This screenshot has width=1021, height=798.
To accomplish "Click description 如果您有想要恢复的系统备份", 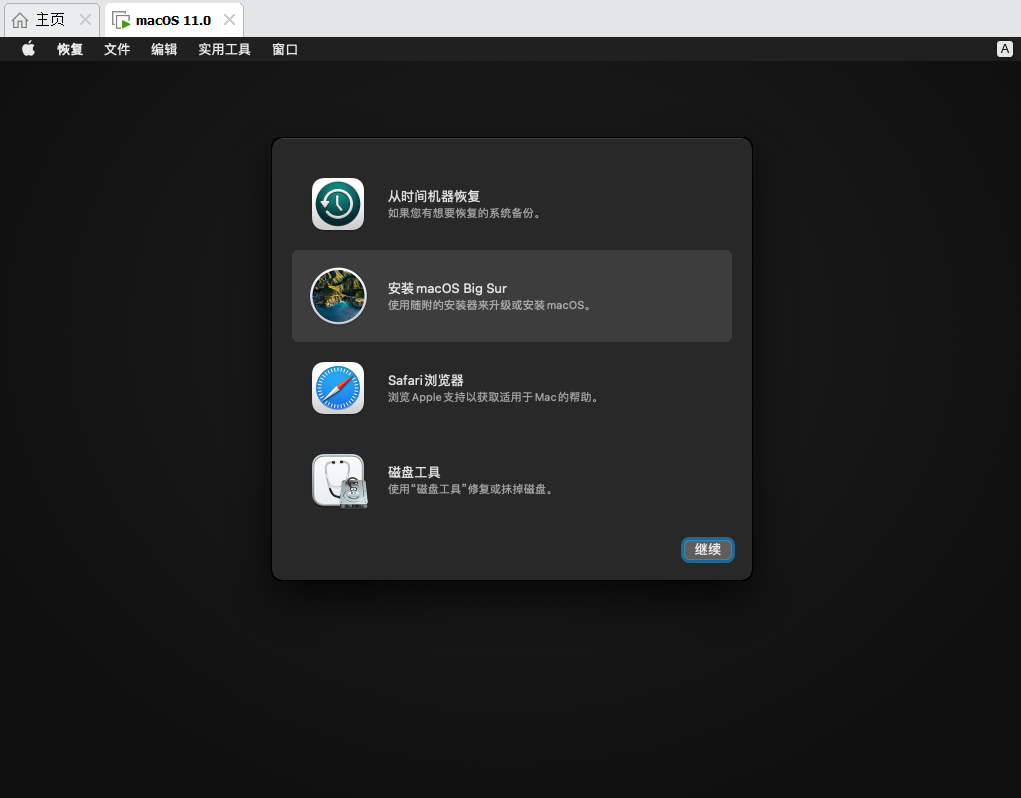I will point(465,213).
